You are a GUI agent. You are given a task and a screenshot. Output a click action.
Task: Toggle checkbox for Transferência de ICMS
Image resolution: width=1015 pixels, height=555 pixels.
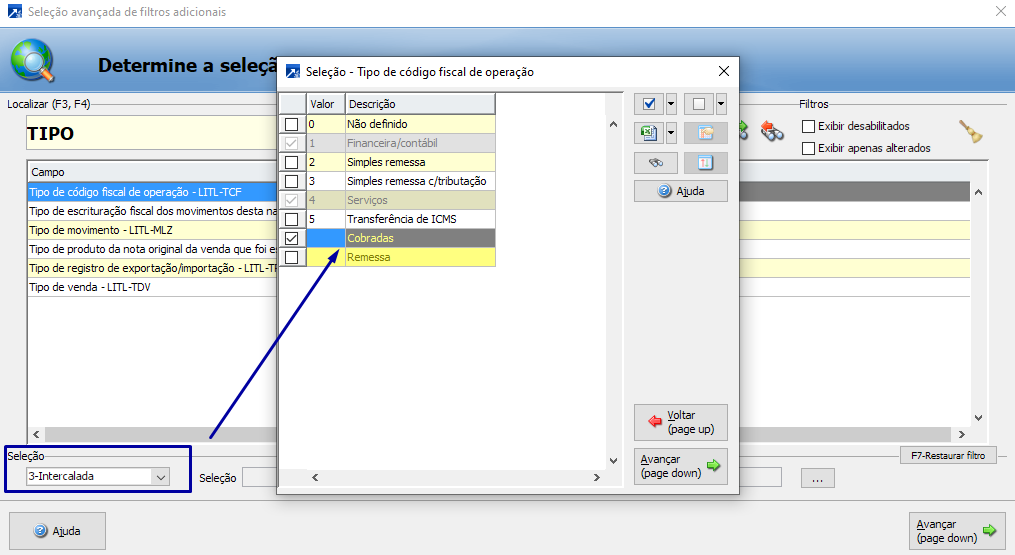tap(292, 220)
